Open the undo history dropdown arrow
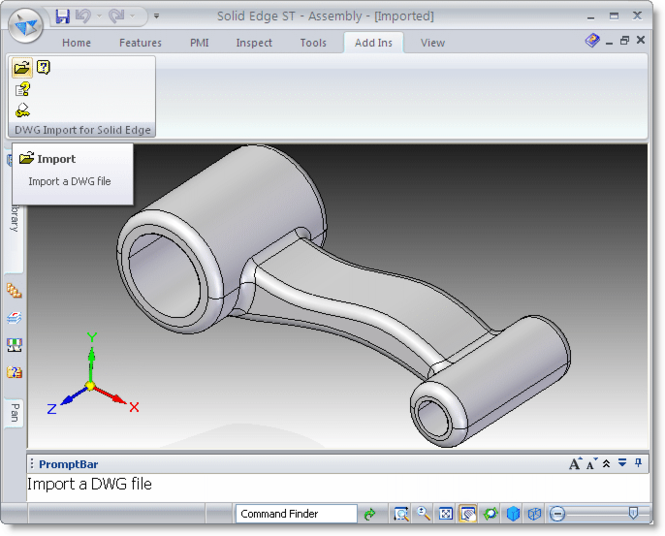Viewport: 665px width, 536px height. click(x=99, y=16)
